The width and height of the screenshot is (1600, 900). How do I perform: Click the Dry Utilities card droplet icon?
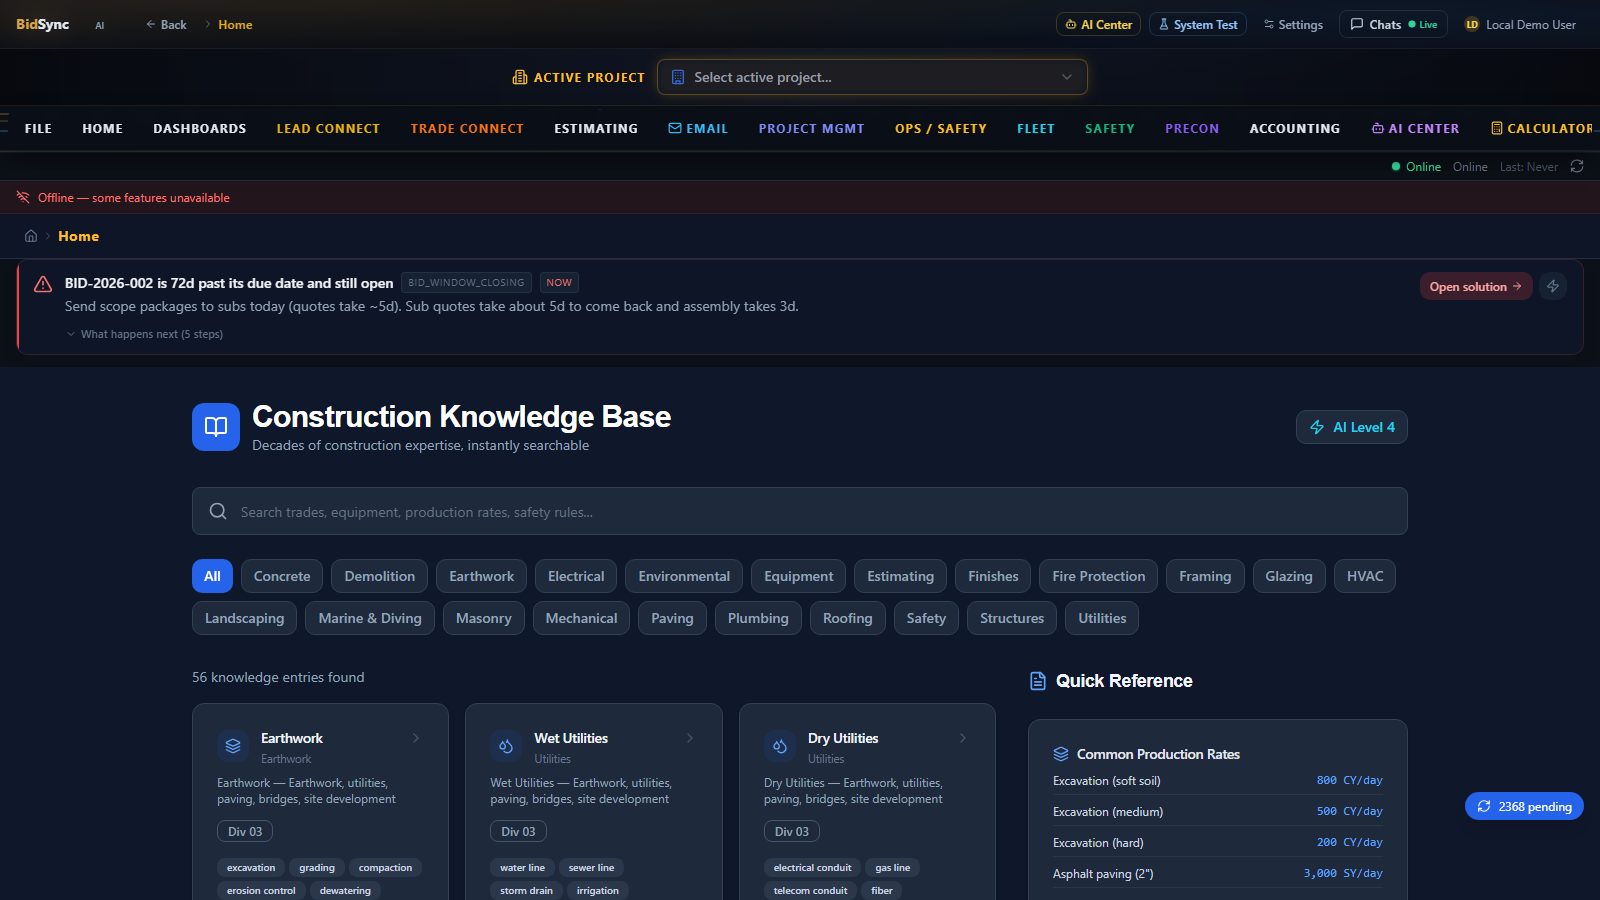point(780,746)
